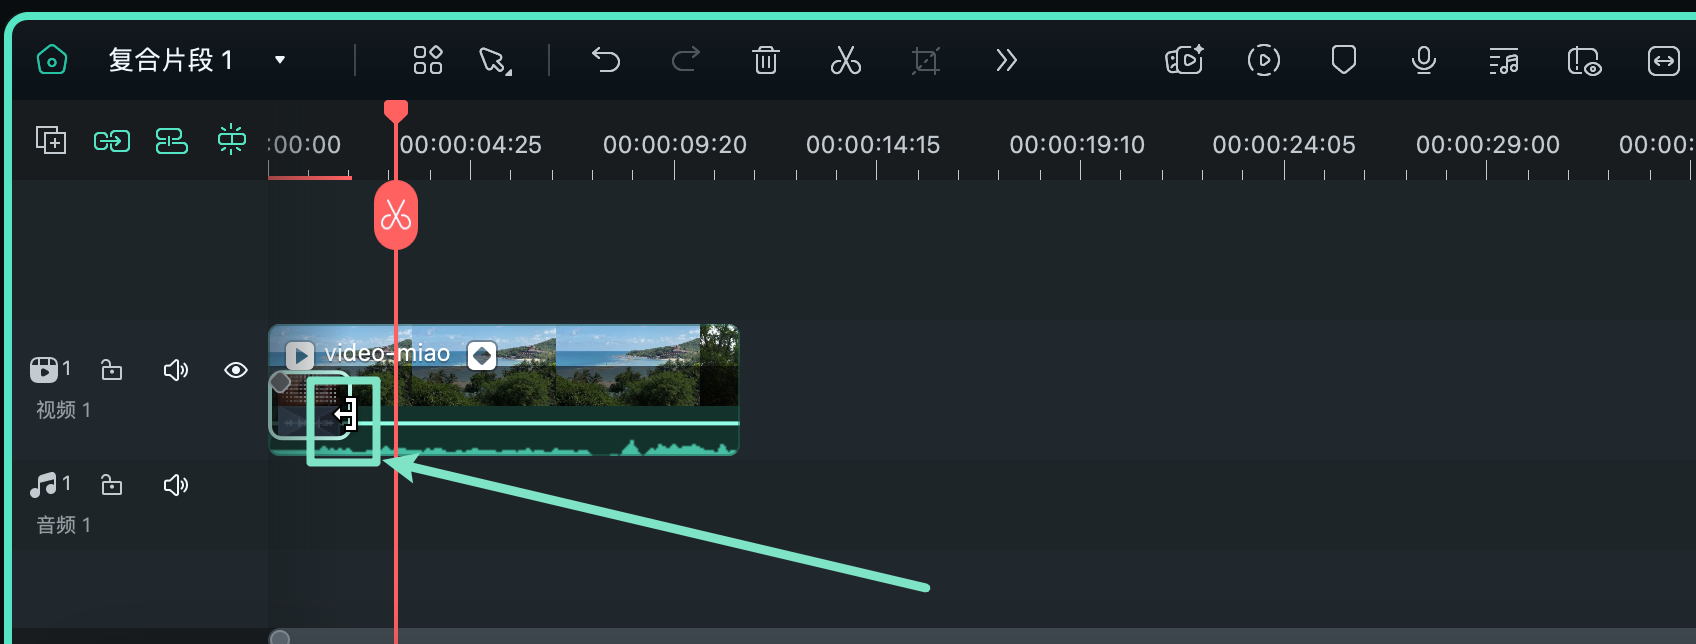1696x644 pixels.
Task: Click the add track icon beside the ruler
Action: [x=51, y=140]
